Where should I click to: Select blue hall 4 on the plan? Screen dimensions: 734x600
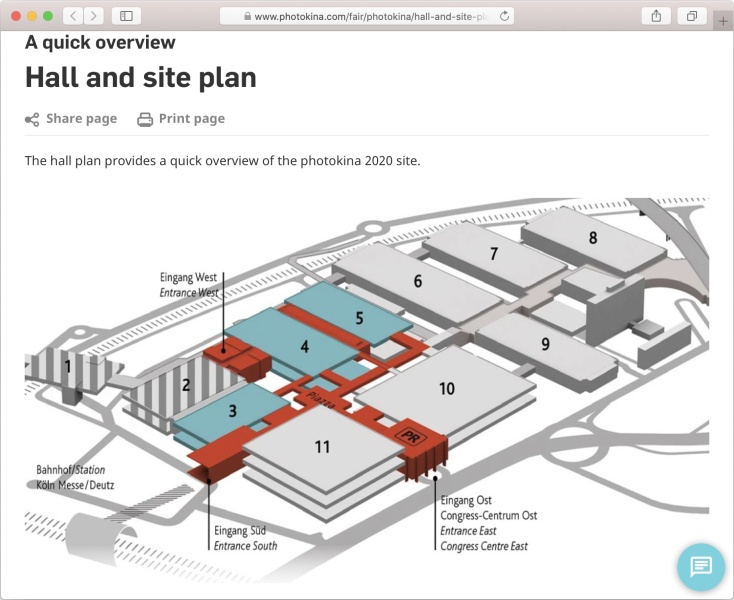304,347
